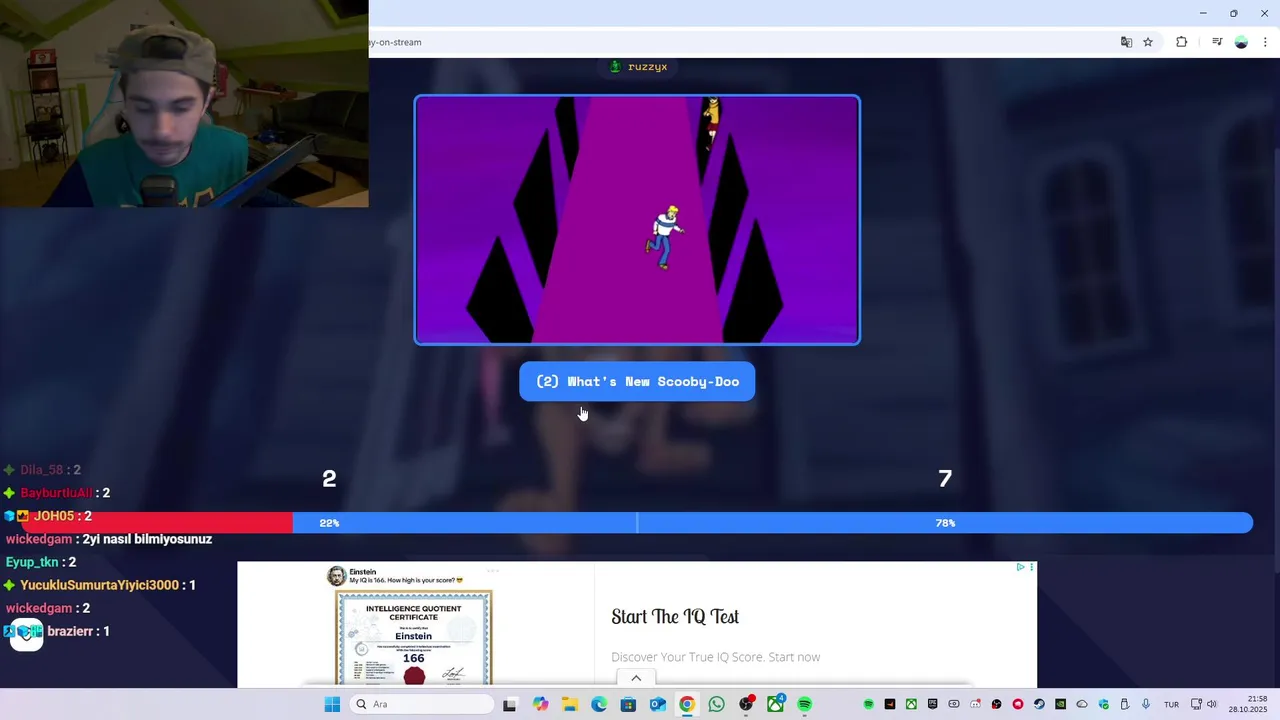1280x720 pixels.
Task: Click chat user Eyup_tkn
Action: pyautogui.click(x=32, y=562)
